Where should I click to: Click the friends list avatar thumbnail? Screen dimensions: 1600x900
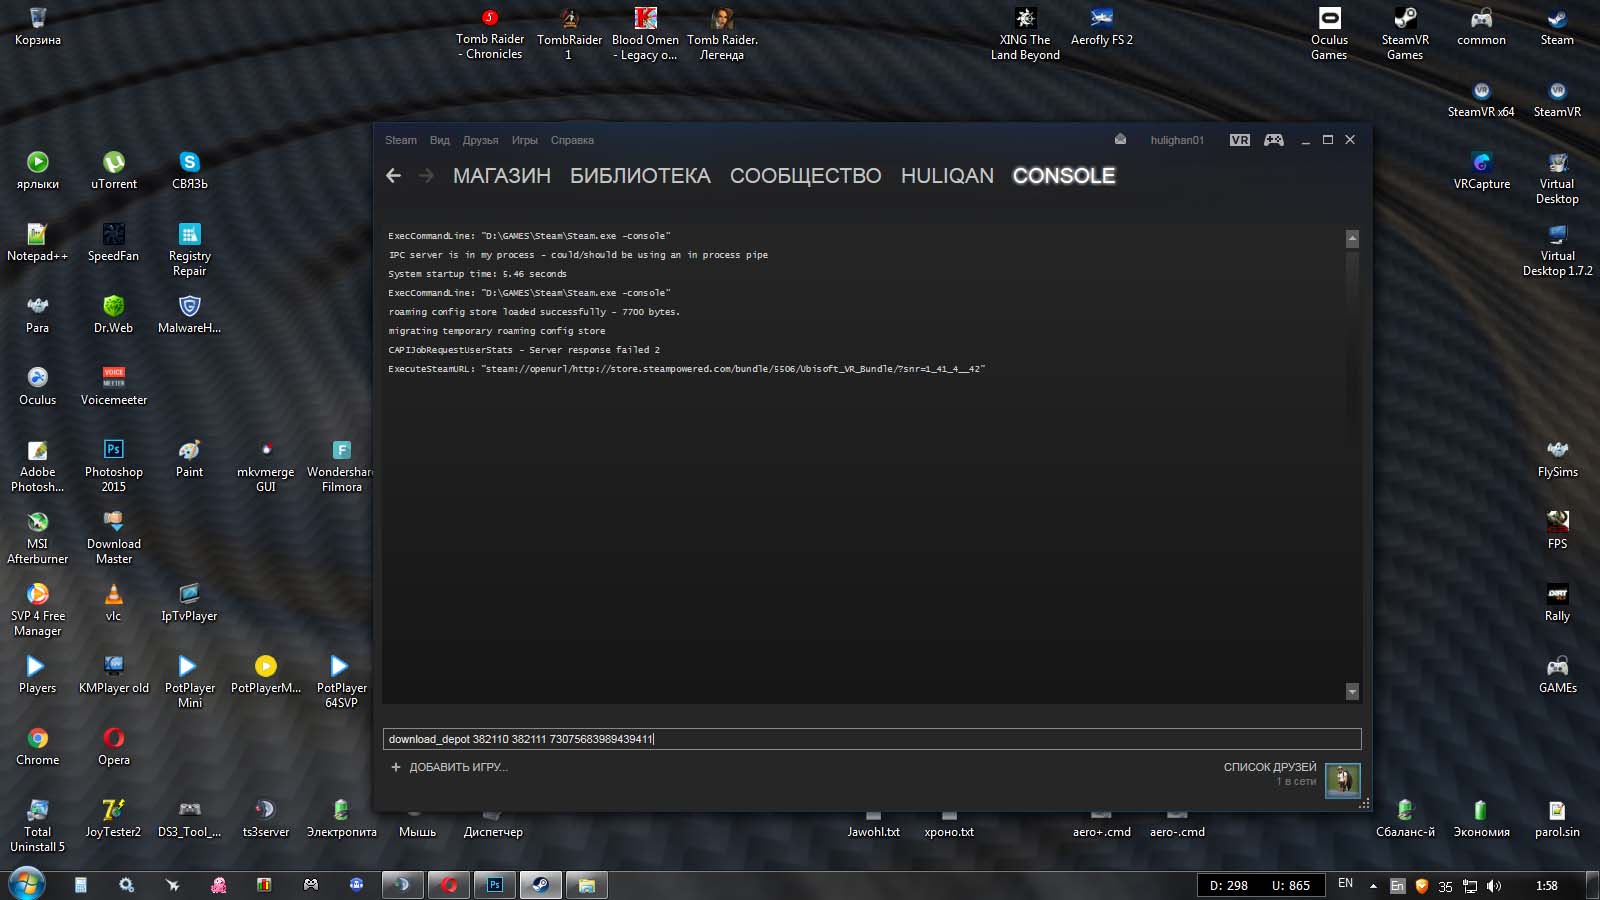coord(1343,779)
